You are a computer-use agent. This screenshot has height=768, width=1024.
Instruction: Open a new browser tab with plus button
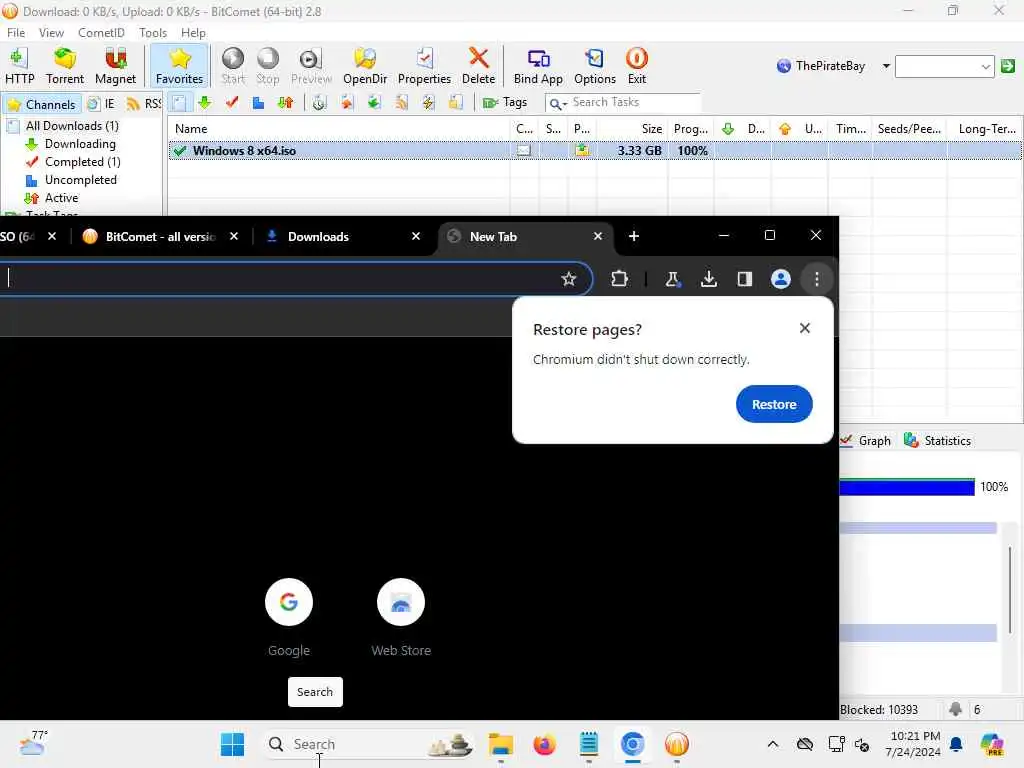(633, 236)
